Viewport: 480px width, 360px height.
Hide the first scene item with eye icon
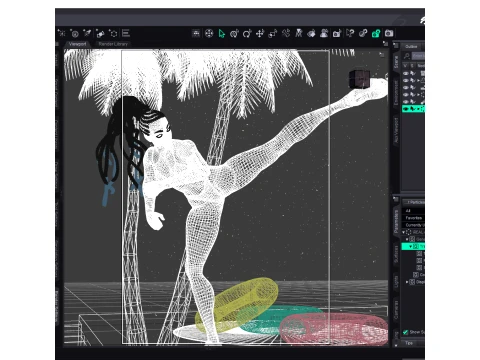pyautogui.click(x=406, y=74)
